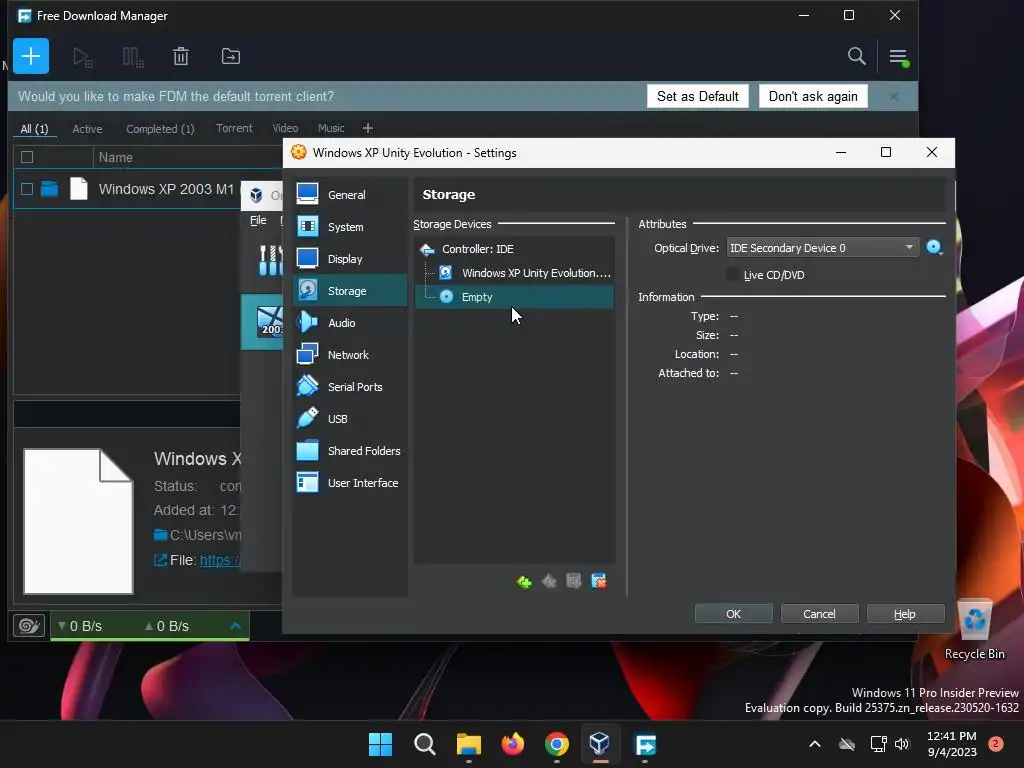
Task: Add a new FDM tag tab
Action: 368,129
